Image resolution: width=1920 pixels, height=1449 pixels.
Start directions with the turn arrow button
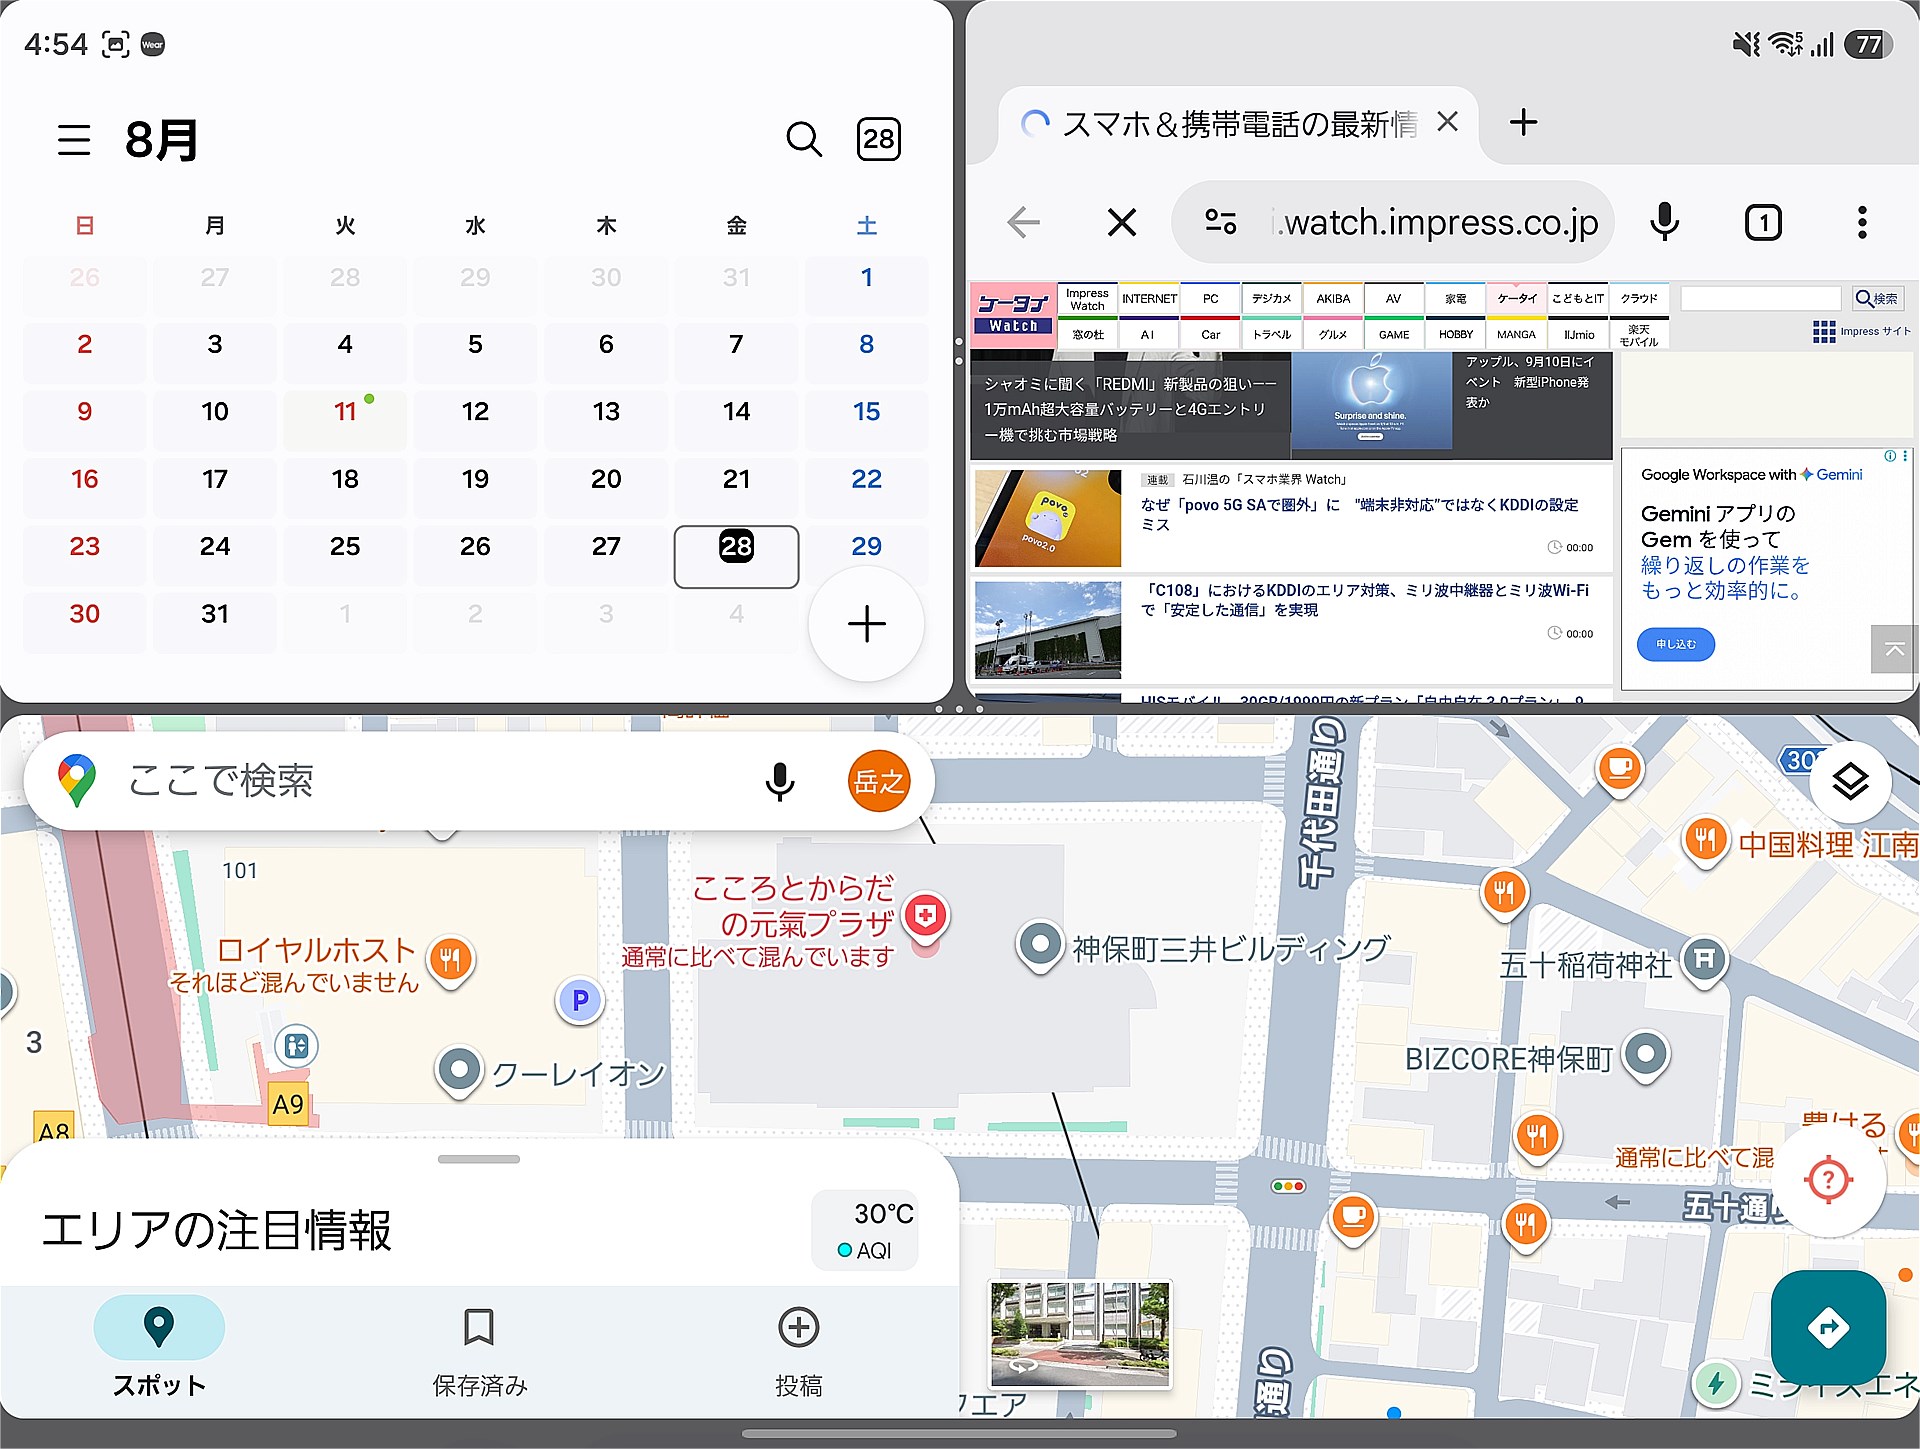coord(1828,1327)
